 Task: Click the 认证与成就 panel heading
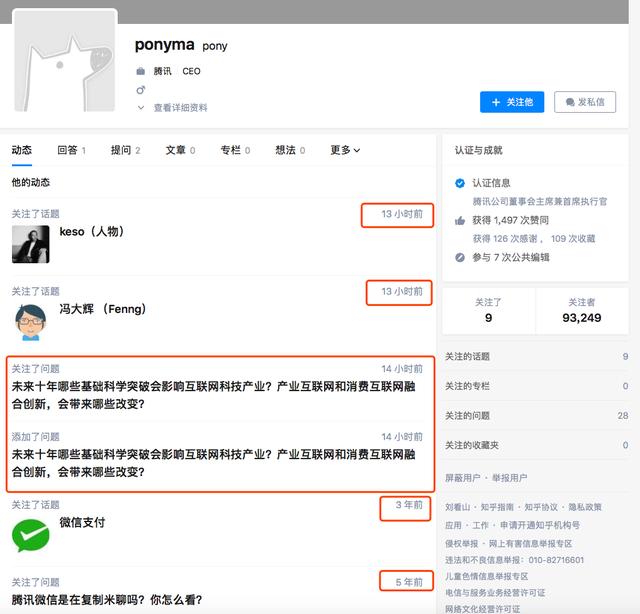[478, 150]
